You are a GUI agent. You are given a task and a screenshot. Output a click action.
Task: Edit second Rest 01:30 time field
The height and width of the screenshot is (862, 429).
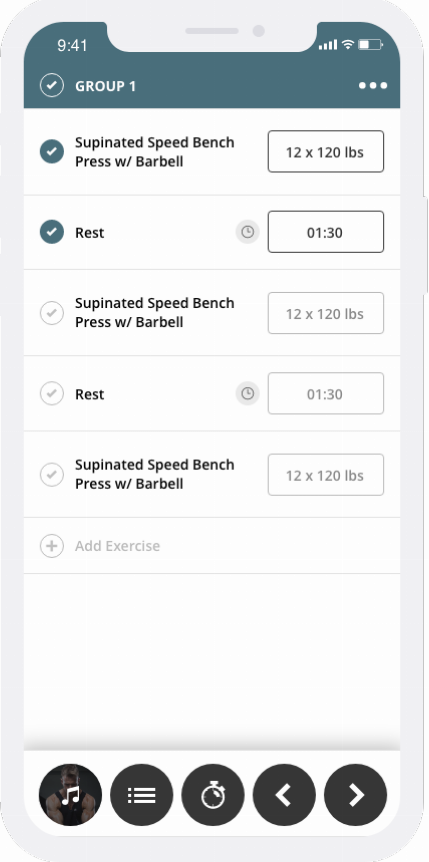(x=326, y=394)
